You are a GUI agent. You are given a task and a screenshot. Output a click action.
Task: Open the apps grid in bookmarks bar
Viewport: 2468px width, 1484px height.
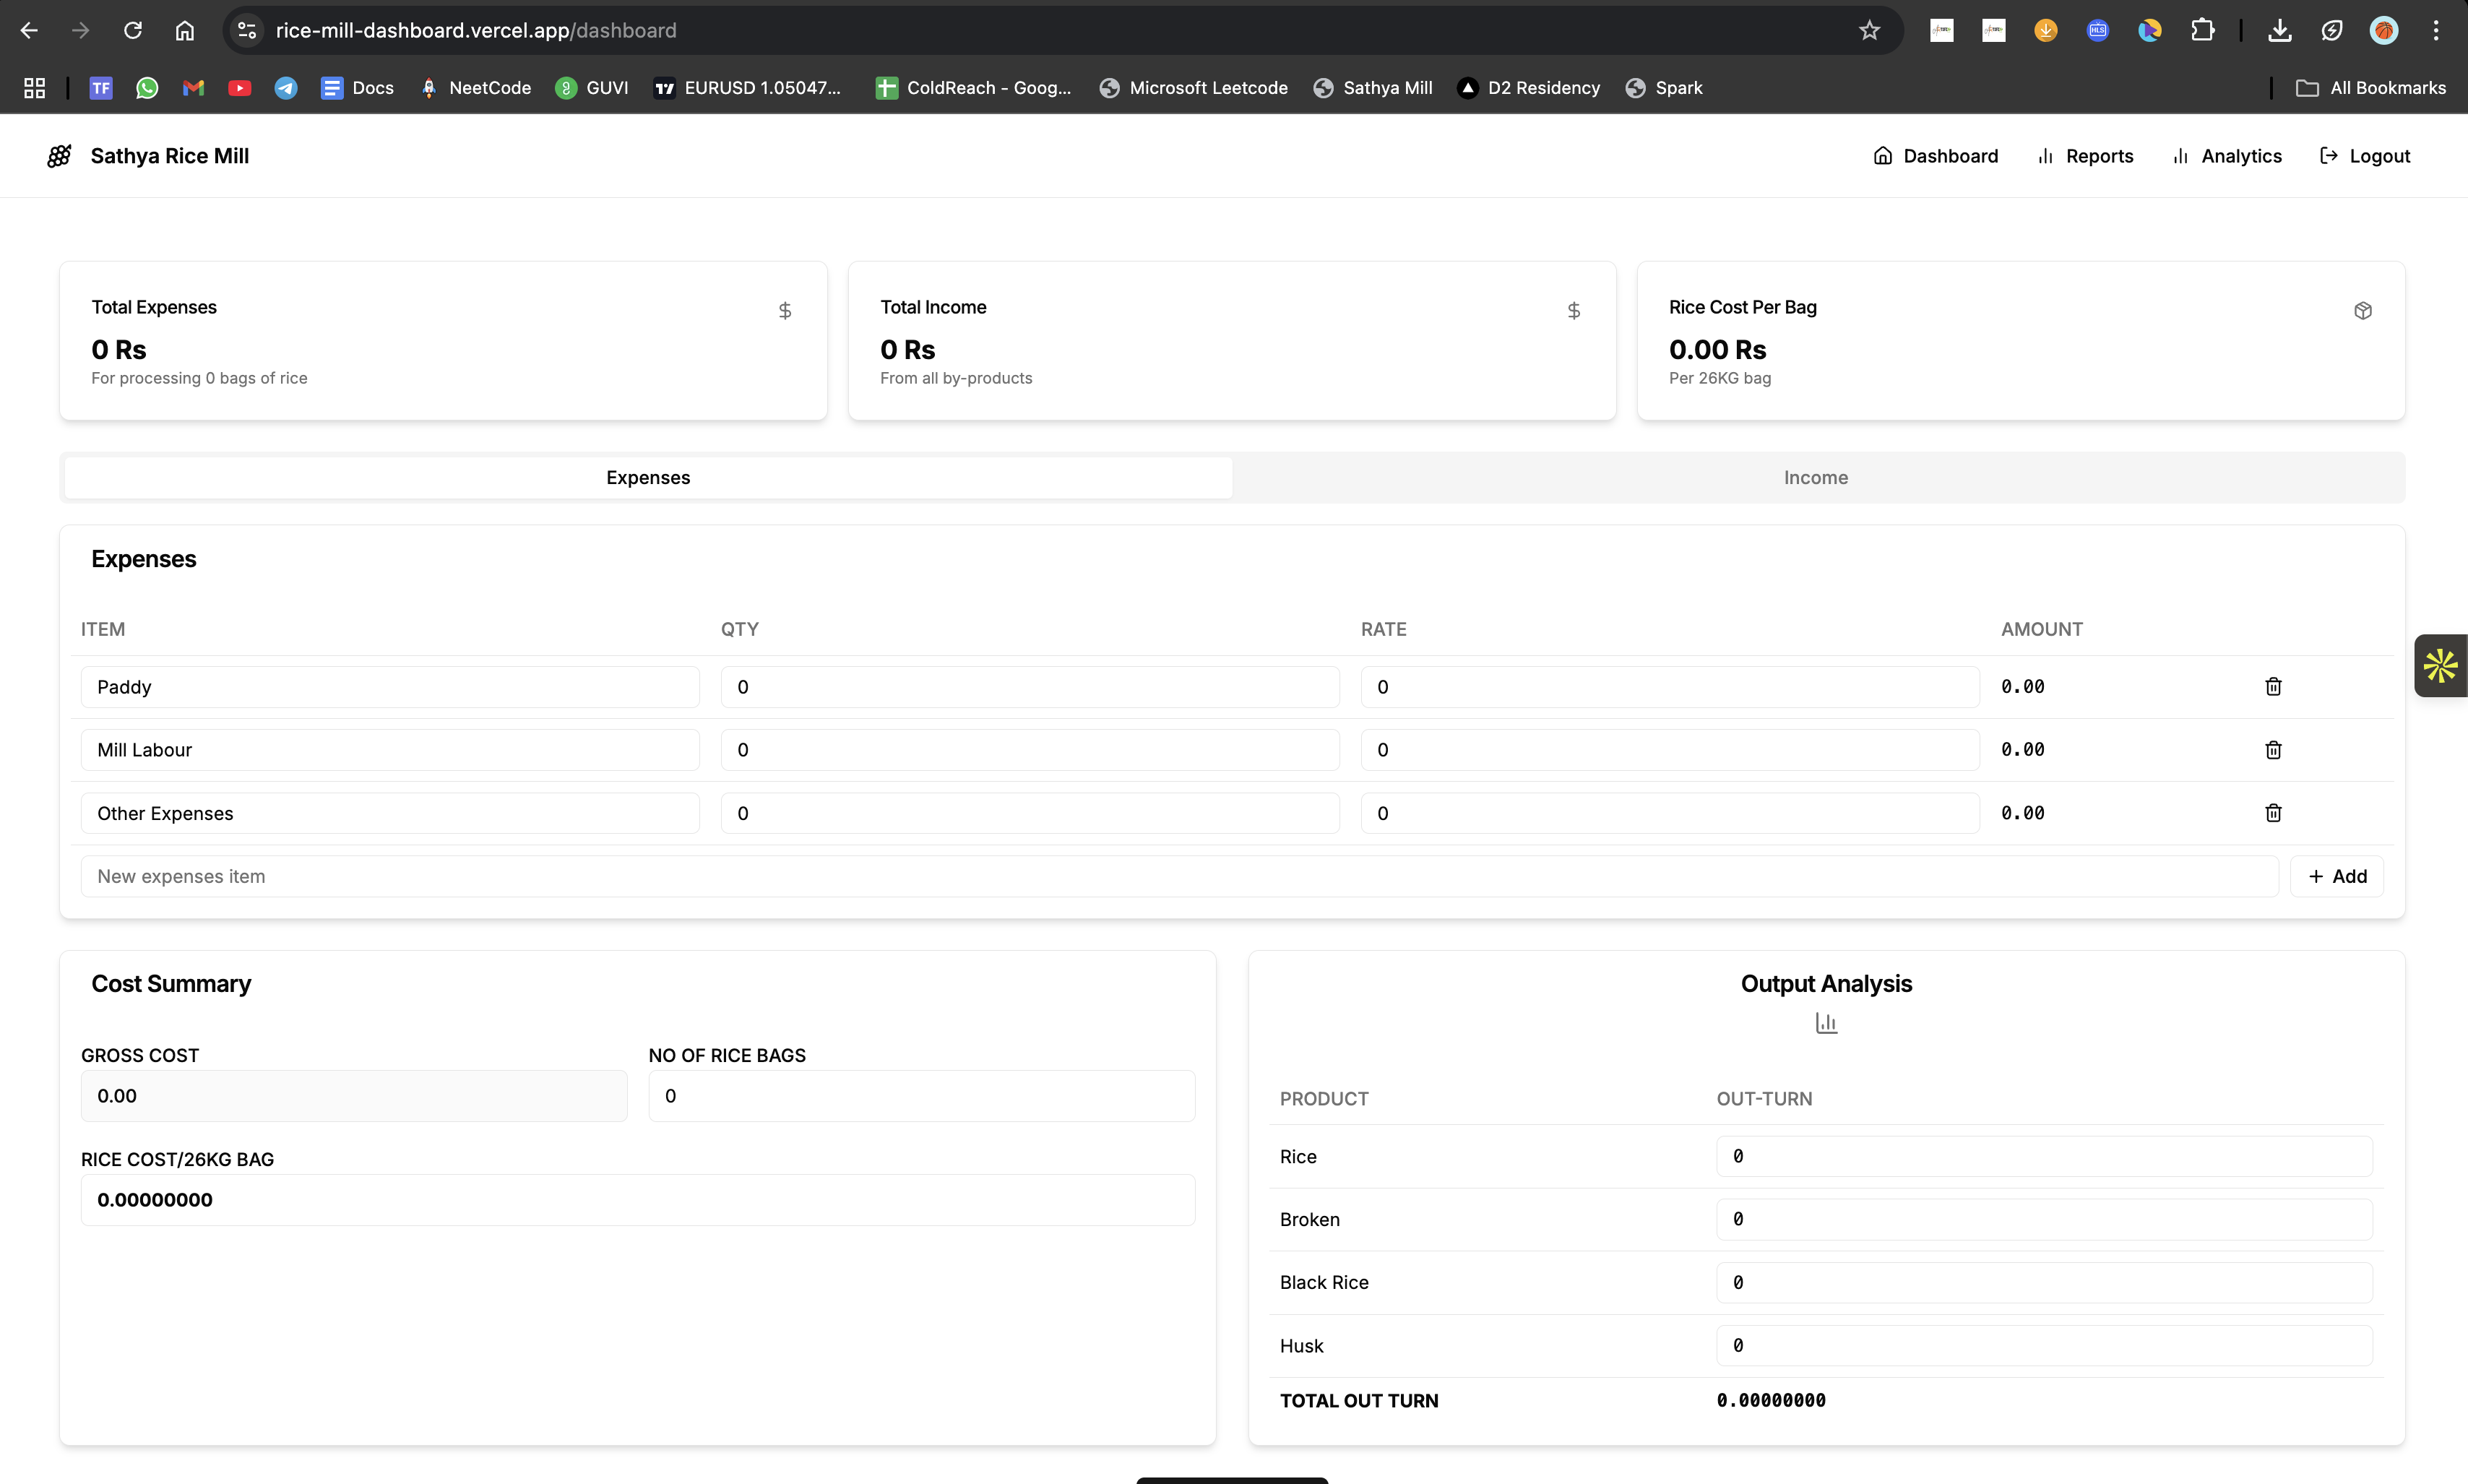tap(34, 88)
